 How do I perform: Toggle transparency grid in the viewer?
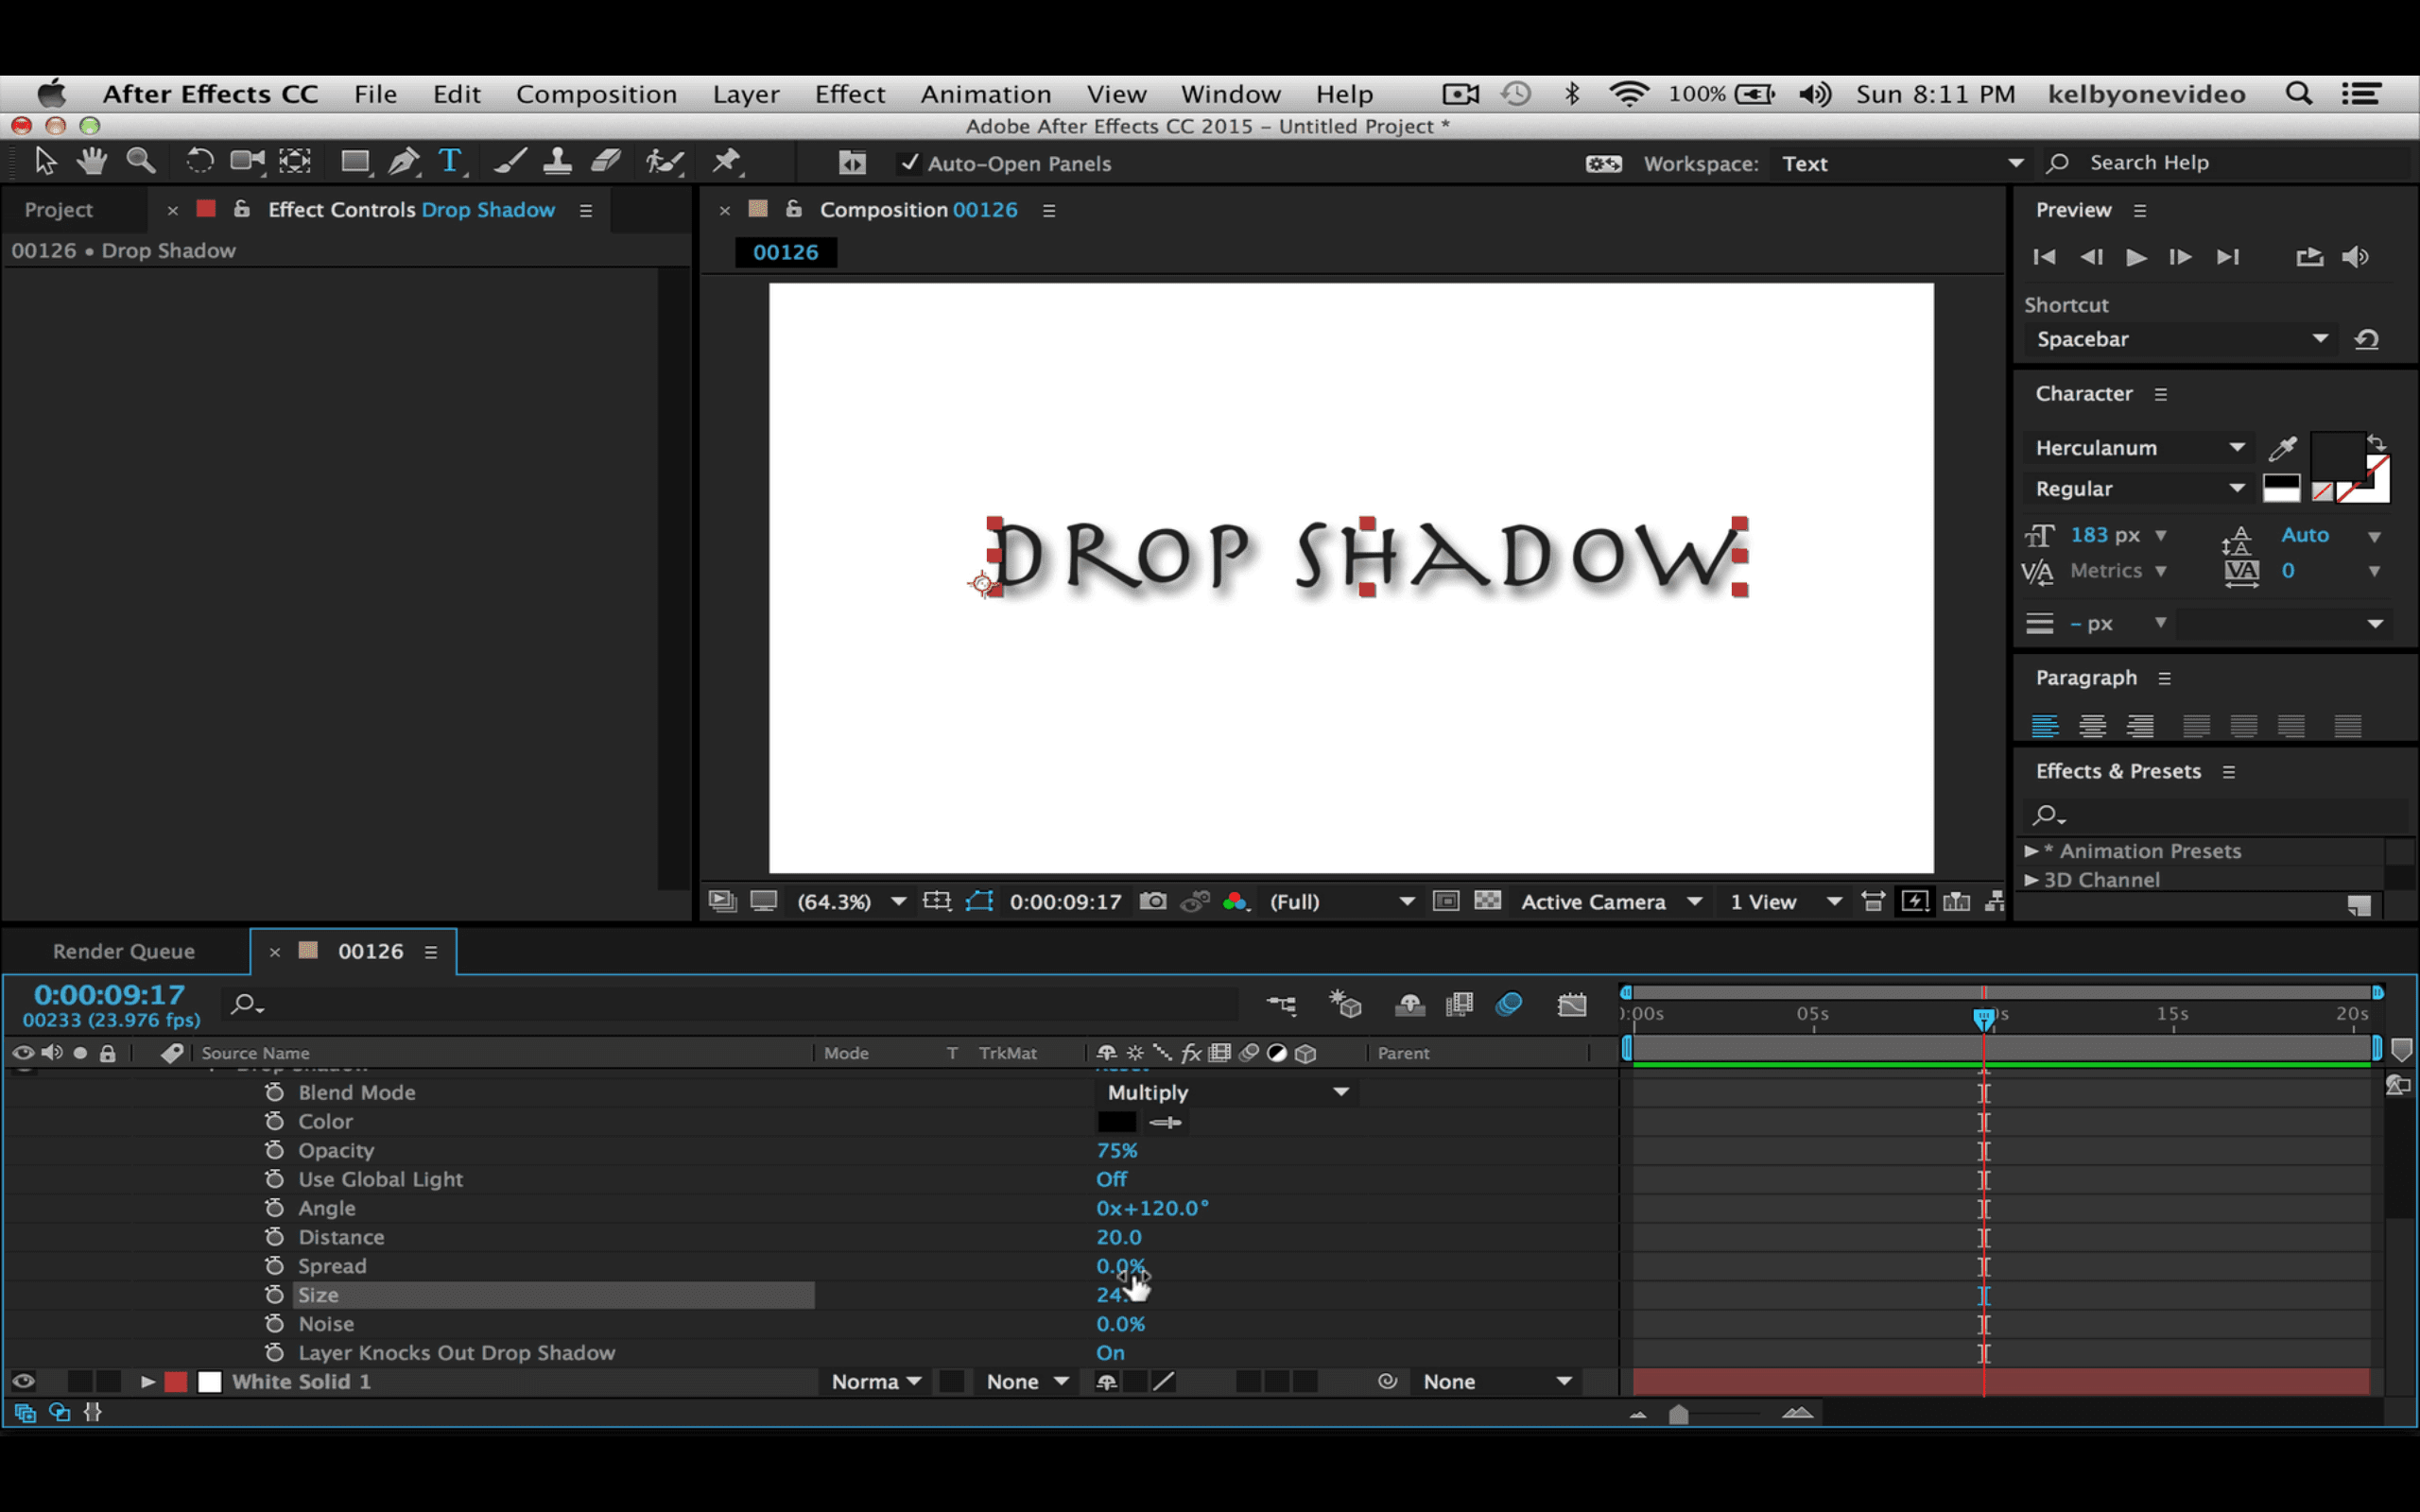[1488, 901]
